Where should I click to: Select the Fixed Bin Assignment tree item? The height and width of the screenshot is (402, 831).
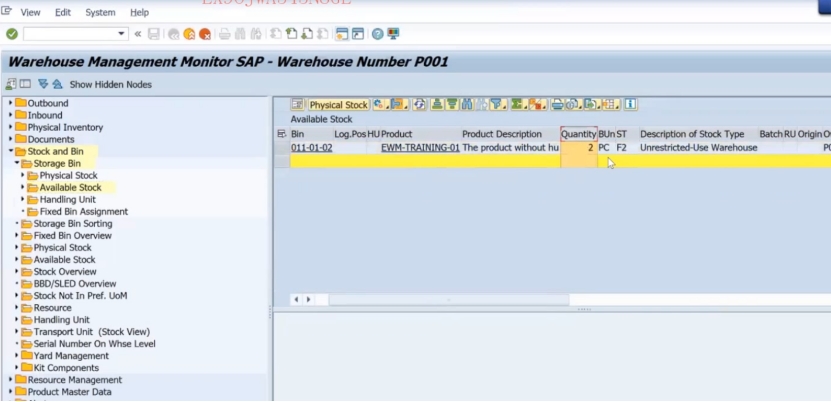click(84, 212)
